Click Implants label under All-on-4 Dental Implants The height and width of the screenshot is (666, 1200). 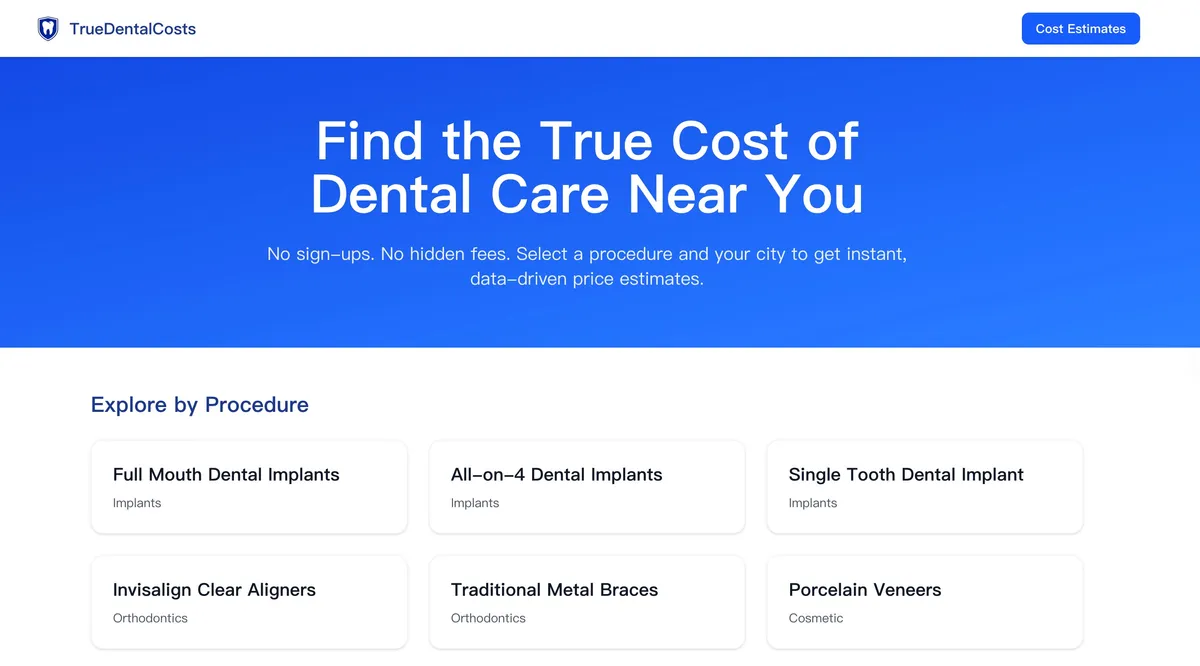[475, 503]
